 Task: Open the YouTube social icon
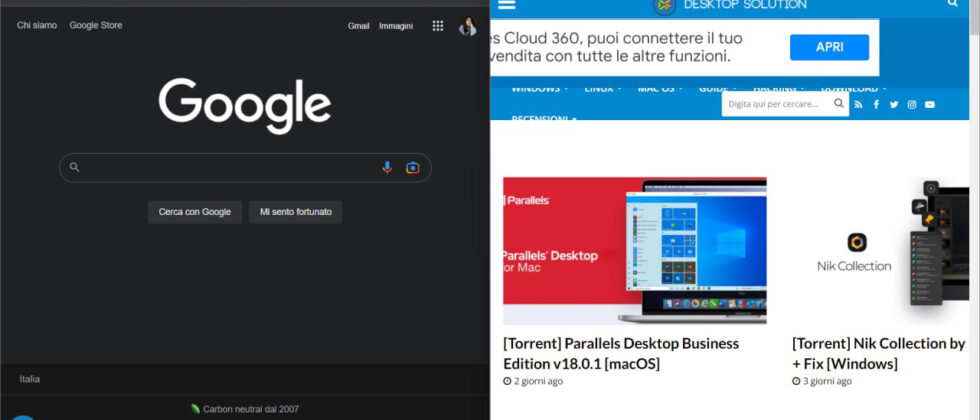click(930, 104)
